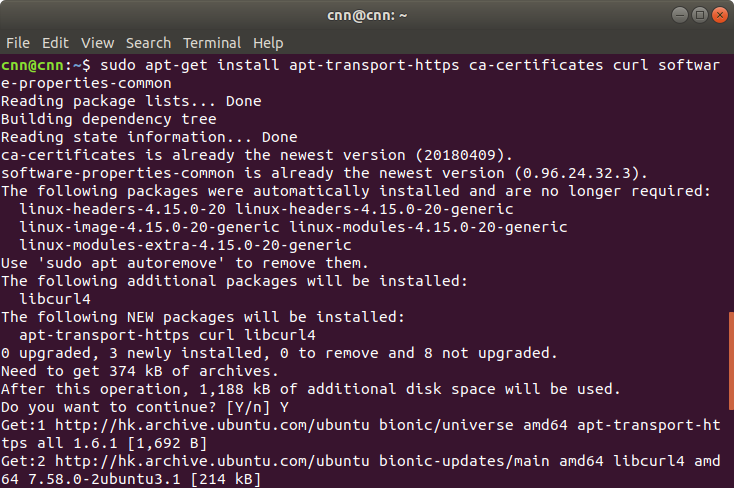Click the 'e-properties-common' wrapped command text
The height and width of the screenshot is (488, 734).
(x=86, y=83)
